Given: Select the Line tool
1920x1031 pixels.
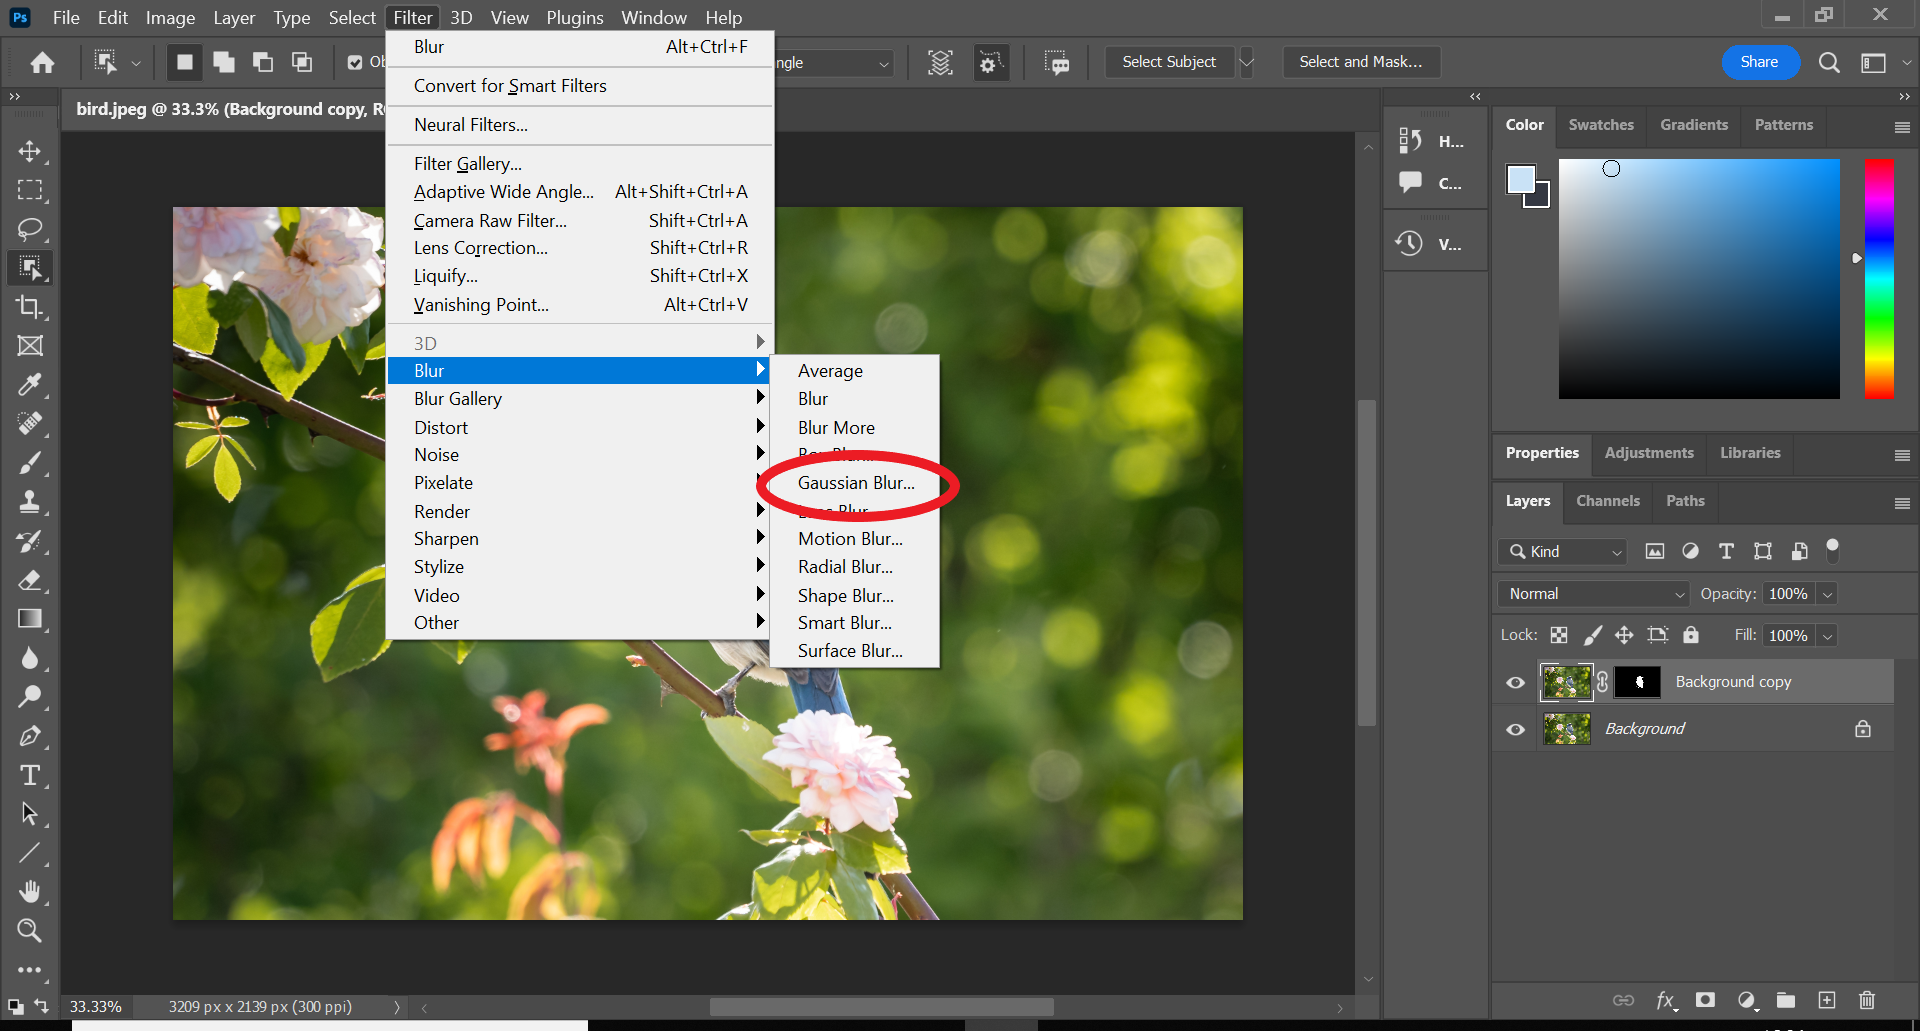Looking at the screenshot, I should pyautogui.click(x=30, y=853).
